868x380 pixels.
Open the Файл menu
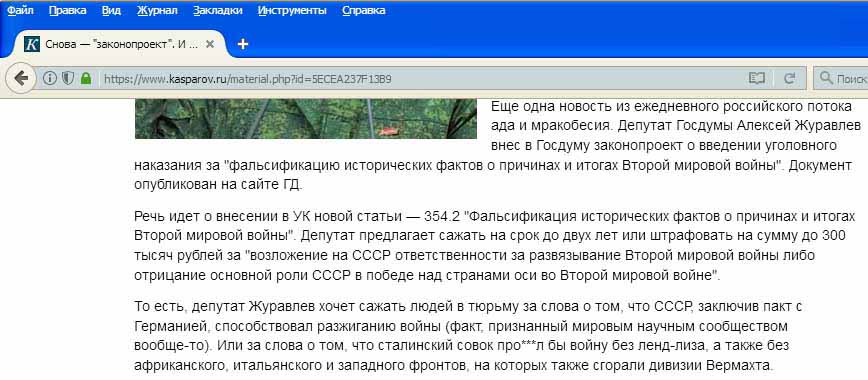click(x=20, y=11)
